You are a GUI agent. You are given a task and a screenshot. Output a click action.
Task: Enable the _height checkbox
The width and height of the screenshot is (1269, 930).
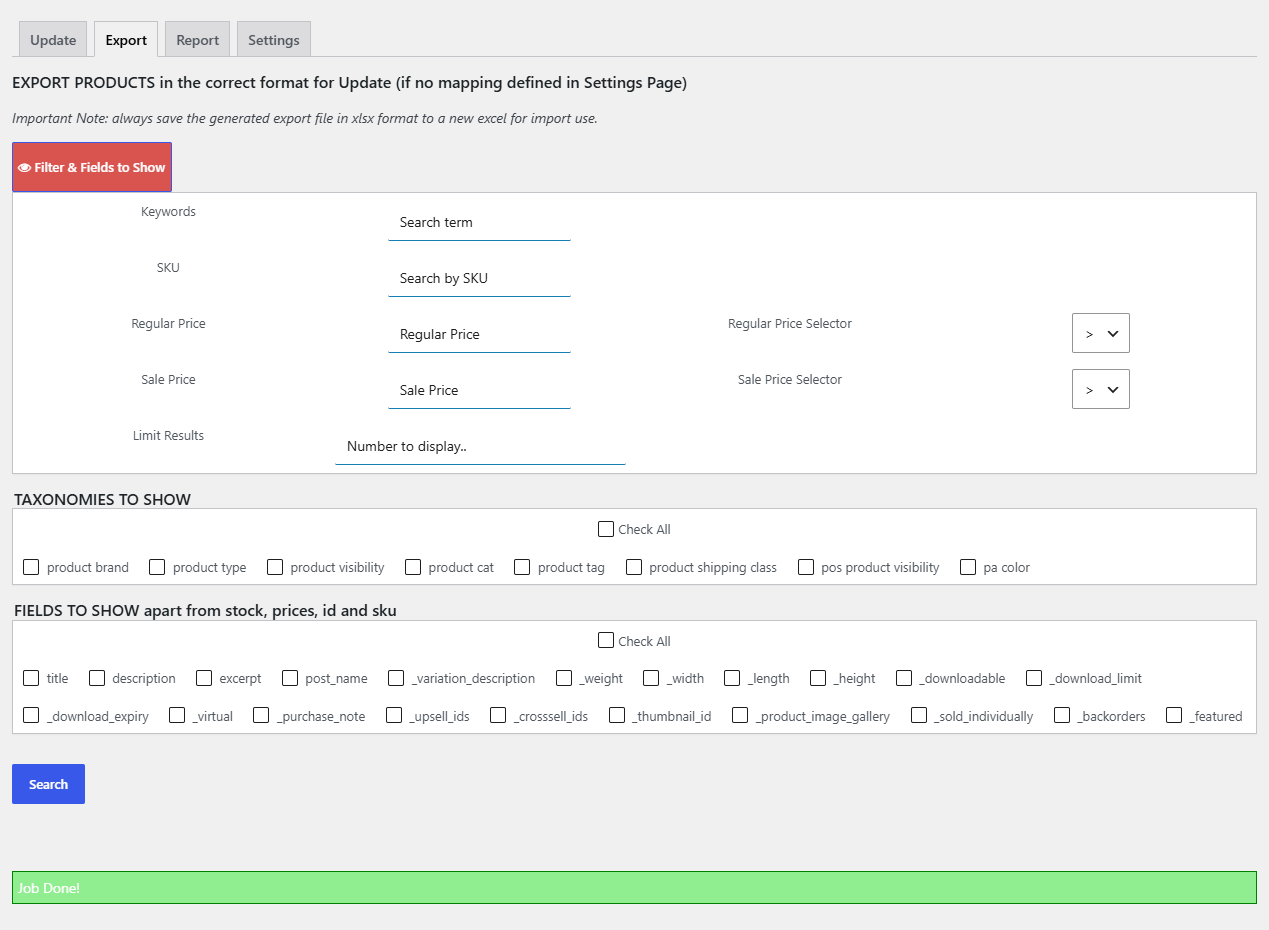click(x=818, y=678)
